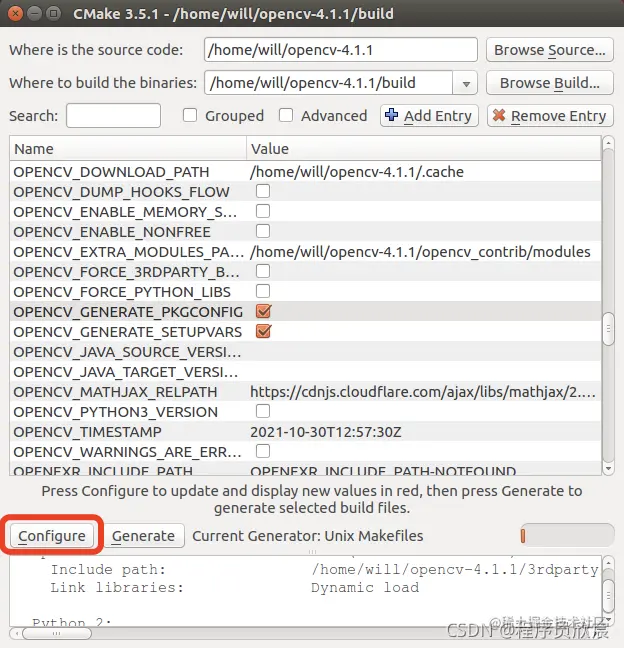Screen dimensions: 624x648
Task: Edit the /home/will/opencv-4.1.1/.cache value
Action: pyautogui.click(x=357, y=172)
